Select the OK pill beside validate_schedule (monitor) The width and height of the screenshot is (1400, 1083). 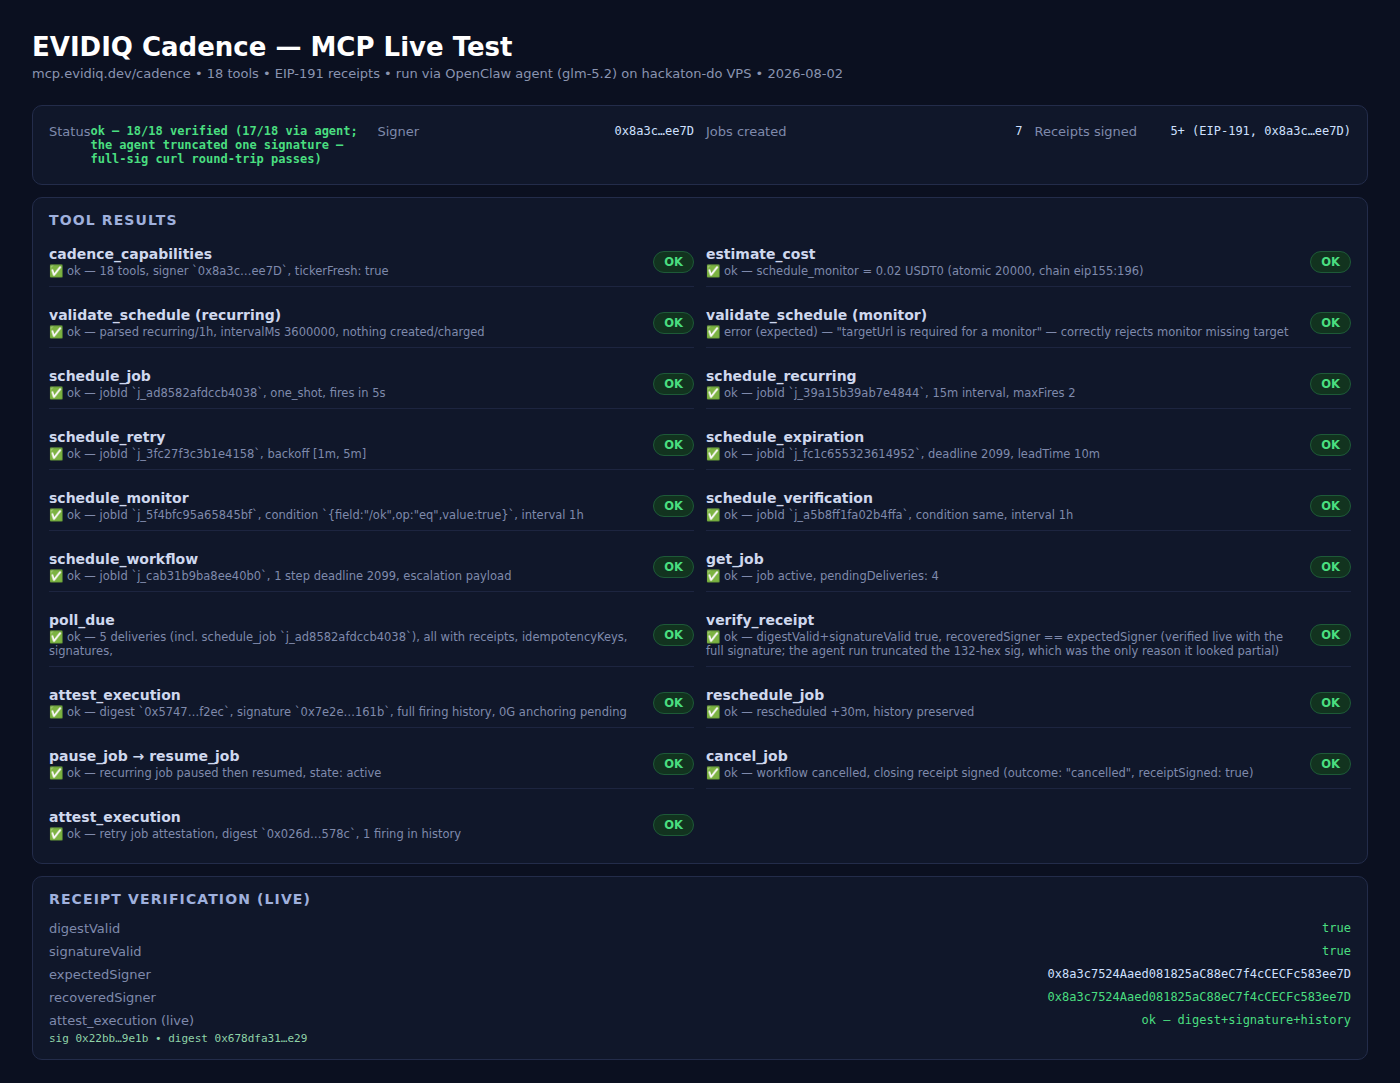(x=1330, y=323)
